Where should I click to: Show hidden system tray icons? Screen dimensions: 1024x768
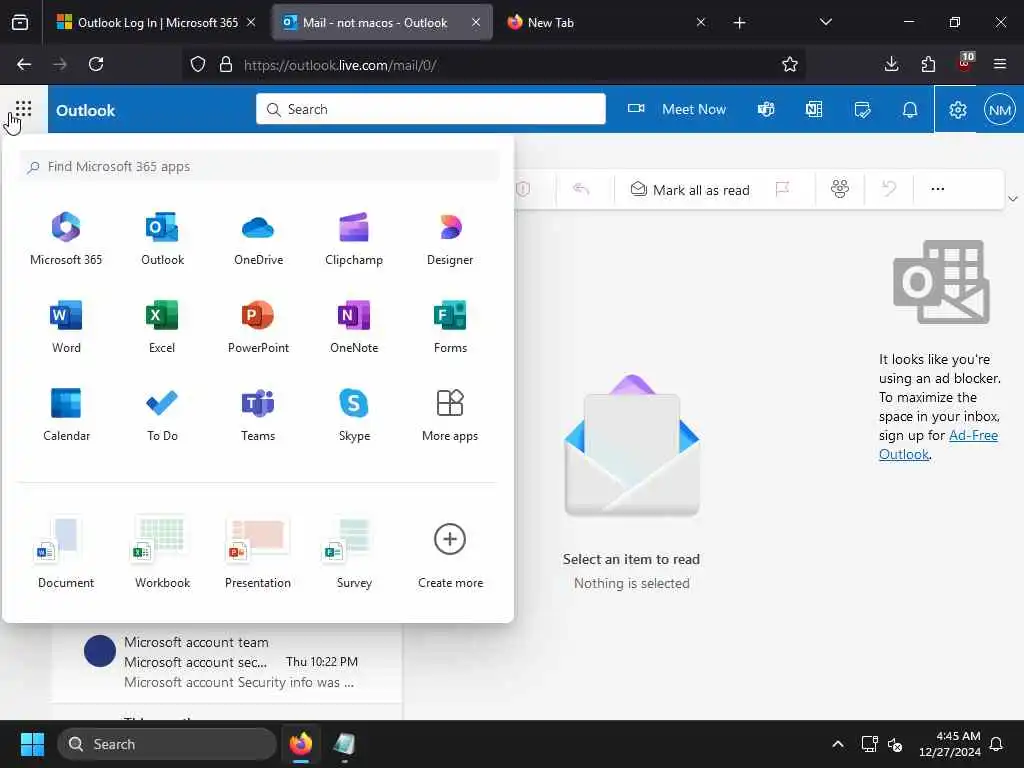[838, 744]
